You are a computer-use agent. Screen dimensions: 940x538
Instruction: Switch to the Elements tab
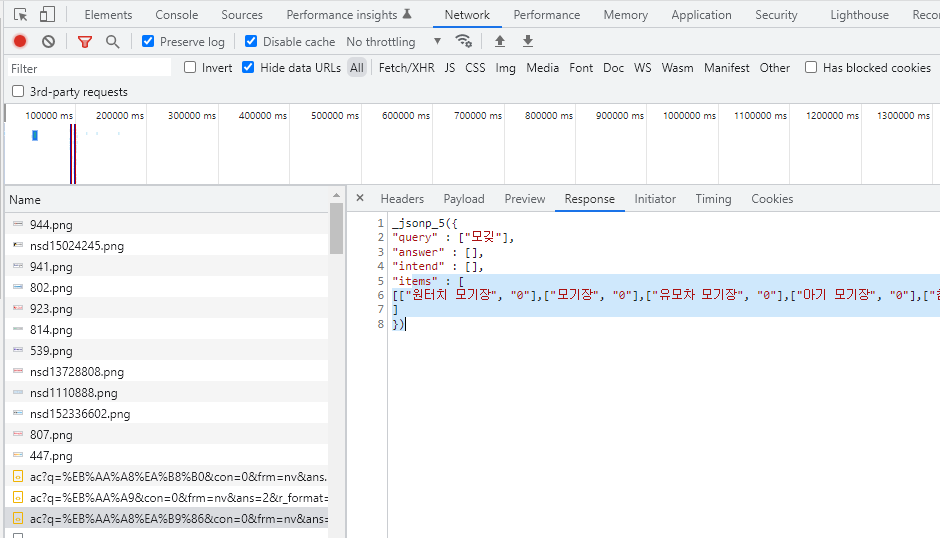pyautogui.click(x=108, y=14)
